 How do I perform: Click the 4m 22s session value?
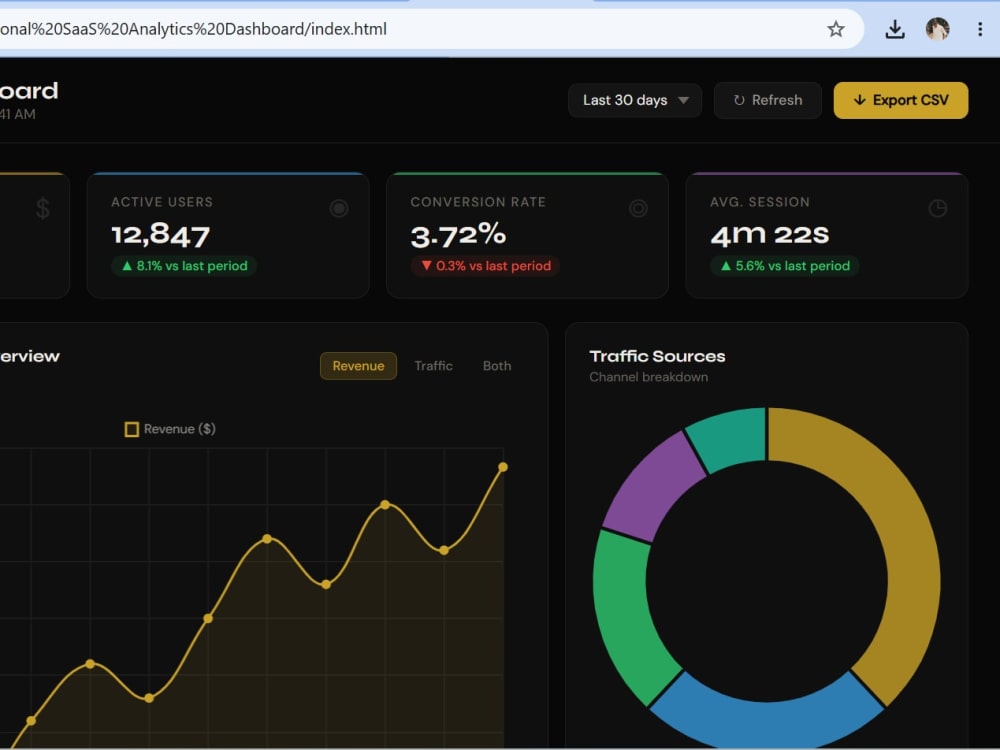770,235
